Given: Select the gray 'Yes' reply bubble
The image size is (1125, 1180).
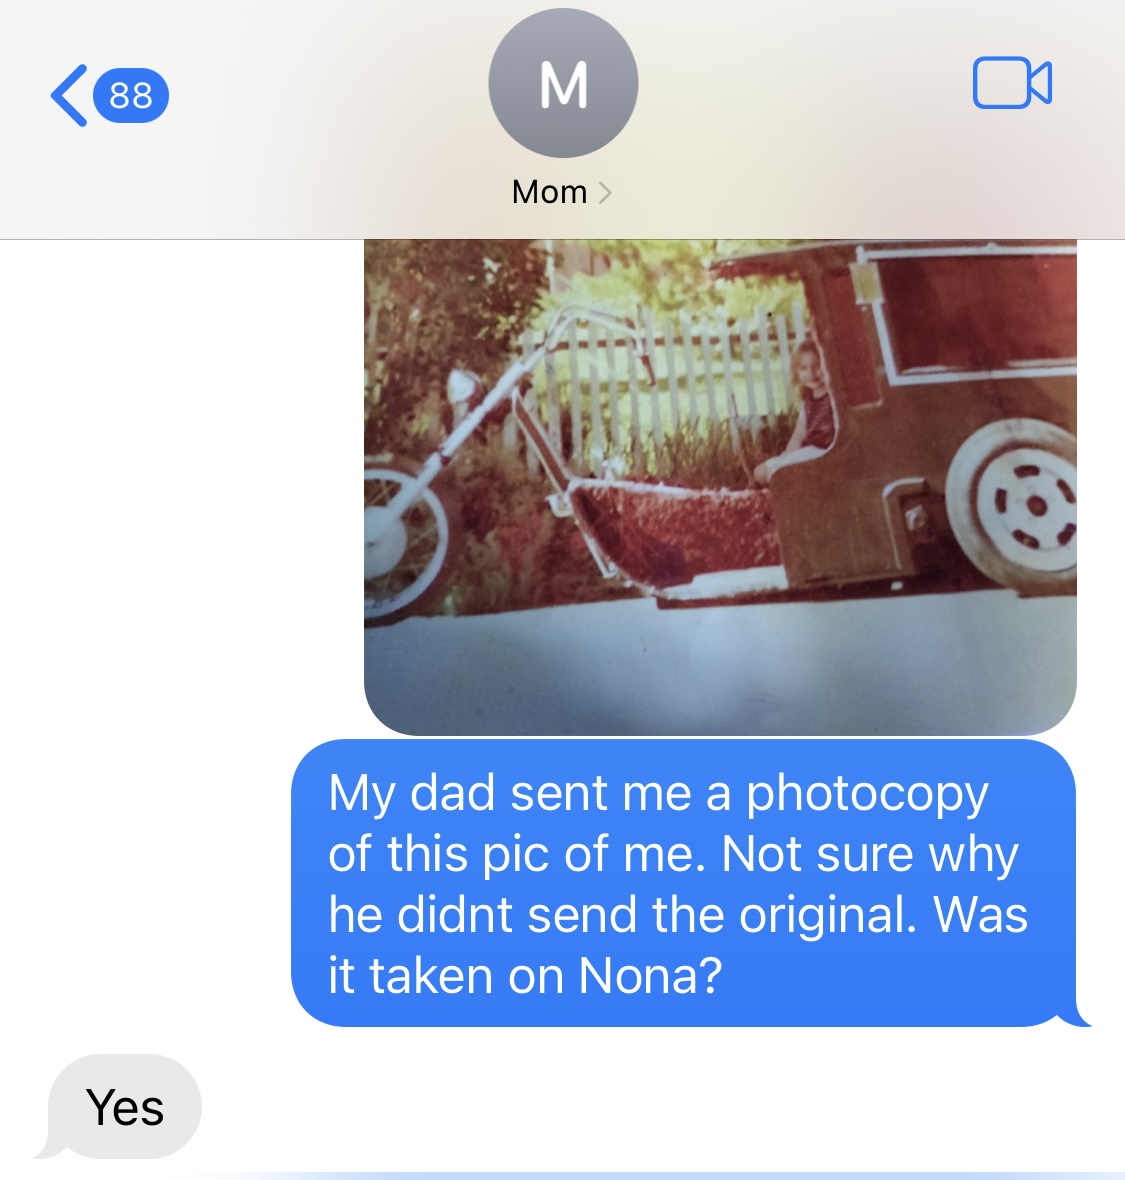Looking at the screenshot, I should pyautogui.click(x=124, y=1106).
